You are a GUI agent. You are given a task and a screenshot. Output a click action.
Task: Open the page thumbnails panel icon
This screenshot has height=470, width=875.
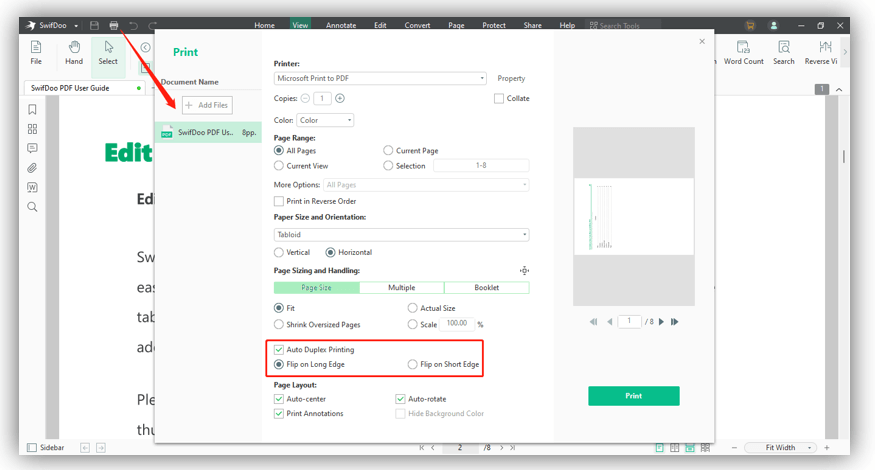coord(32,129)
